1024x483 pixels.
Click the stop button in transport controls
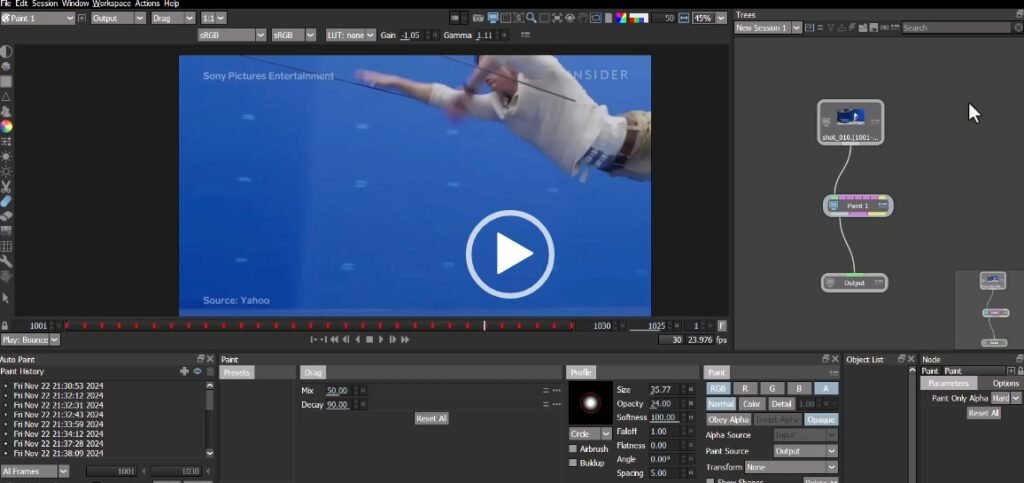[369, 339]
